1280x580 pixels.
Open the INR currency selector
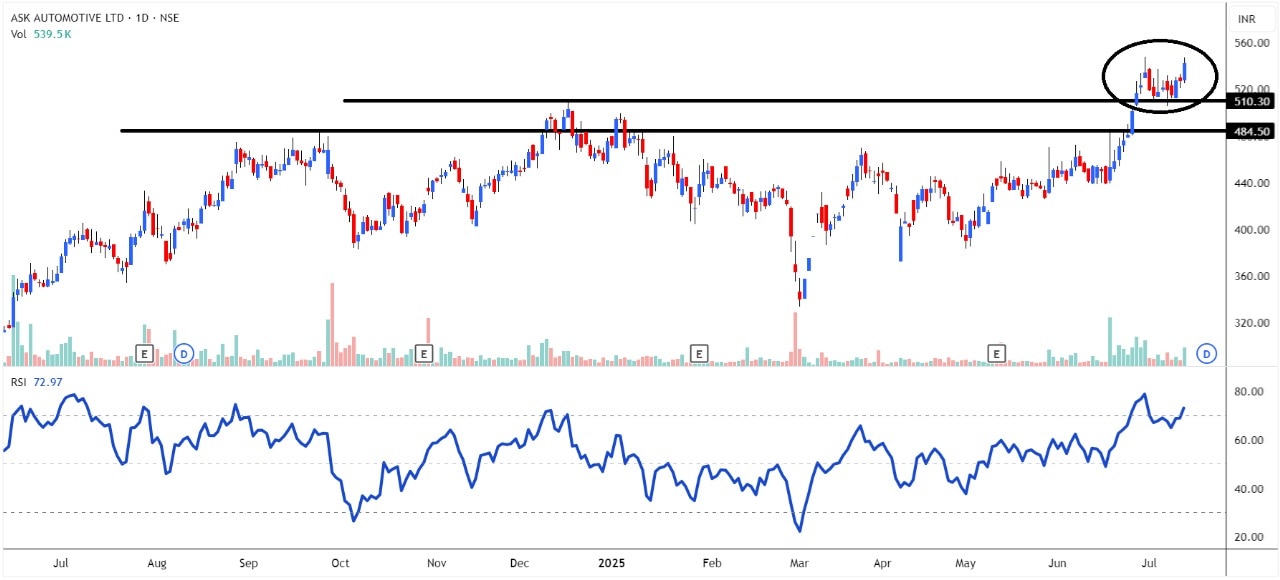[x=1246, y=19]
